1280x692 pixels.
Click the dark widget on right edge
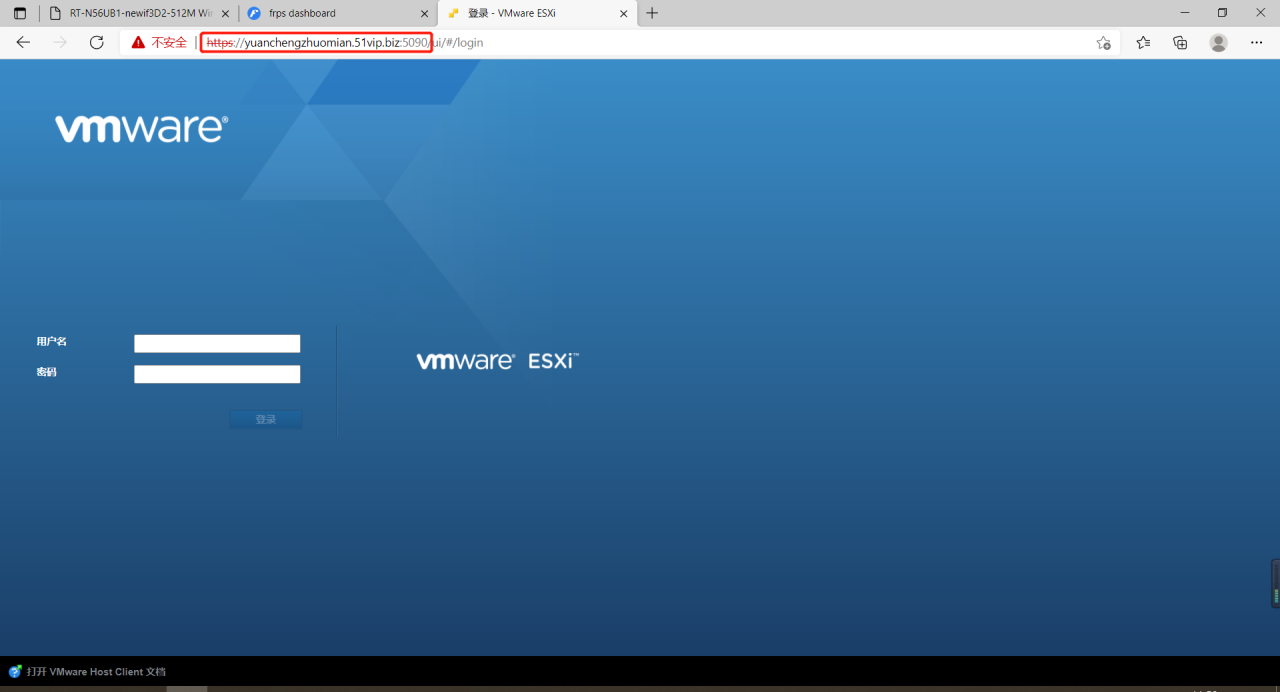[x=1275, y=583]
